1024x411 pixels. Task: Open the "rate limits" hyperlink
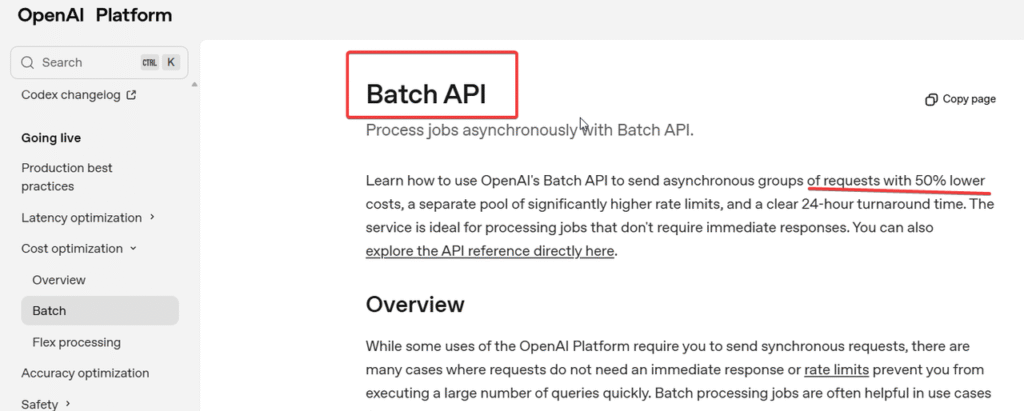[x=836, y=369]
